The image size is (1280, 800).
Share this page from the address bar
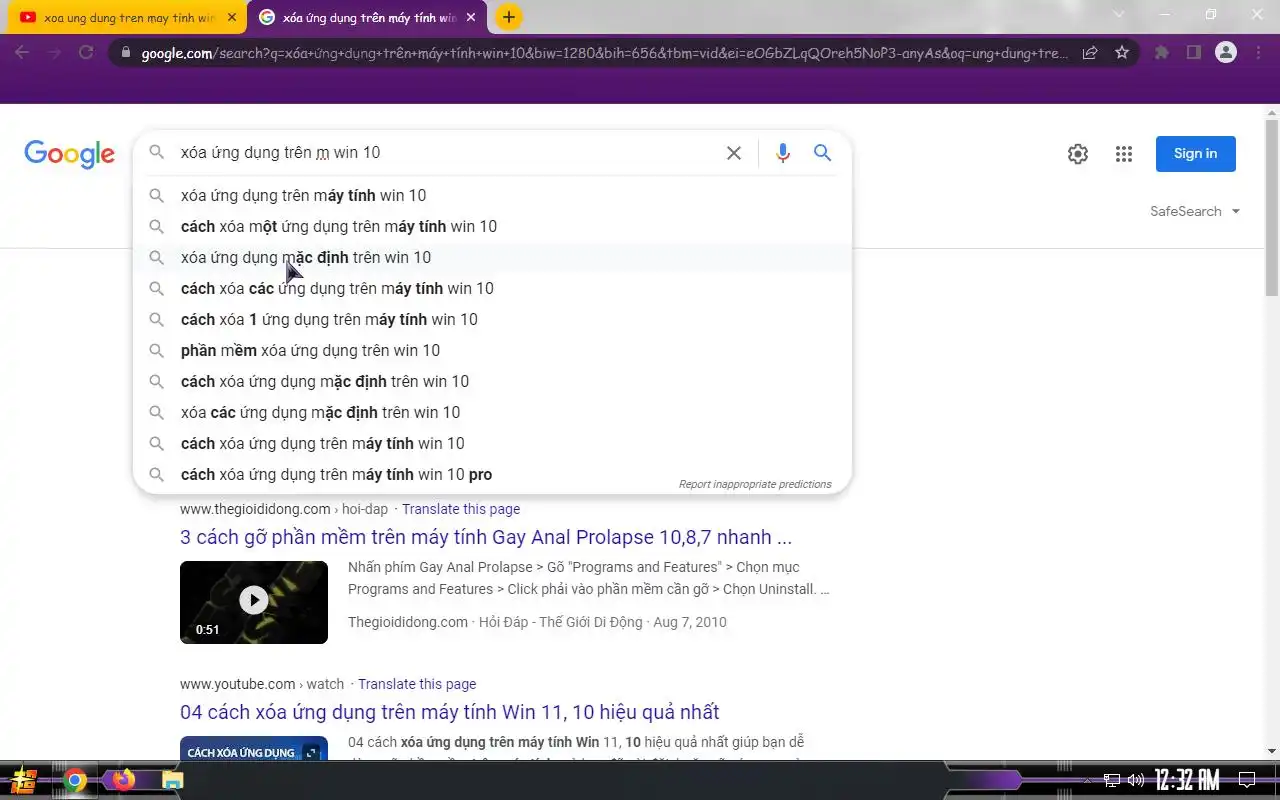(1090, 53)
